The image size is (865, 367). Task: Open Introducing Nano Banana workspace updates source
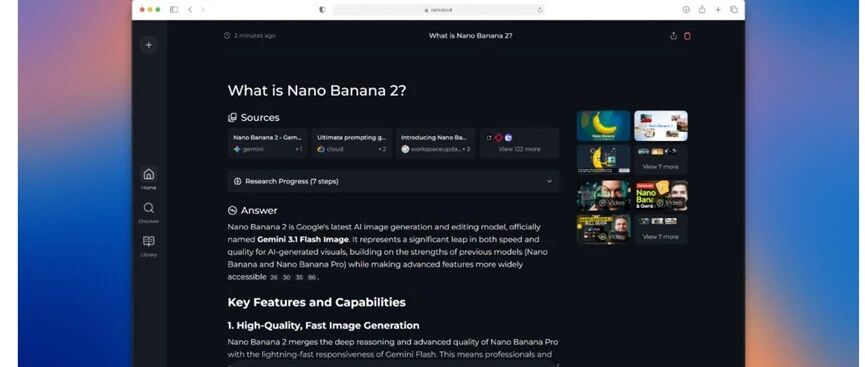pos(435,143)
